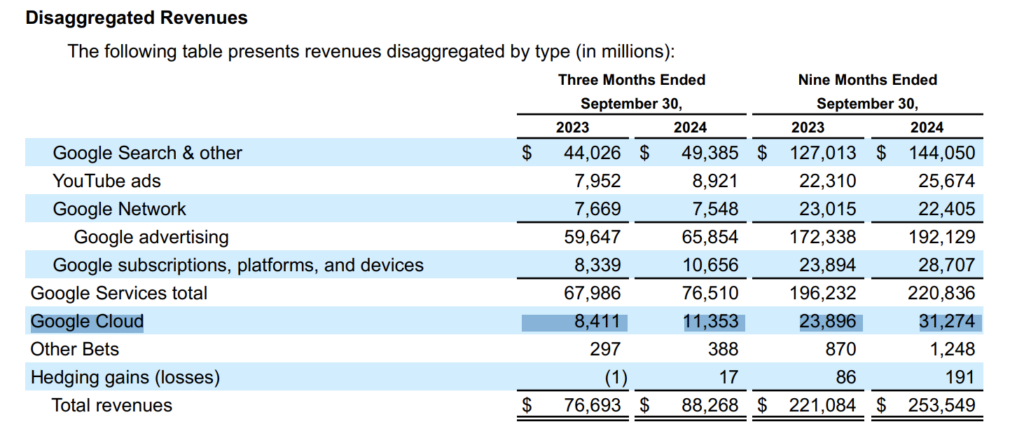
Task: Click the value 28,707
Action: coord(947,265)
